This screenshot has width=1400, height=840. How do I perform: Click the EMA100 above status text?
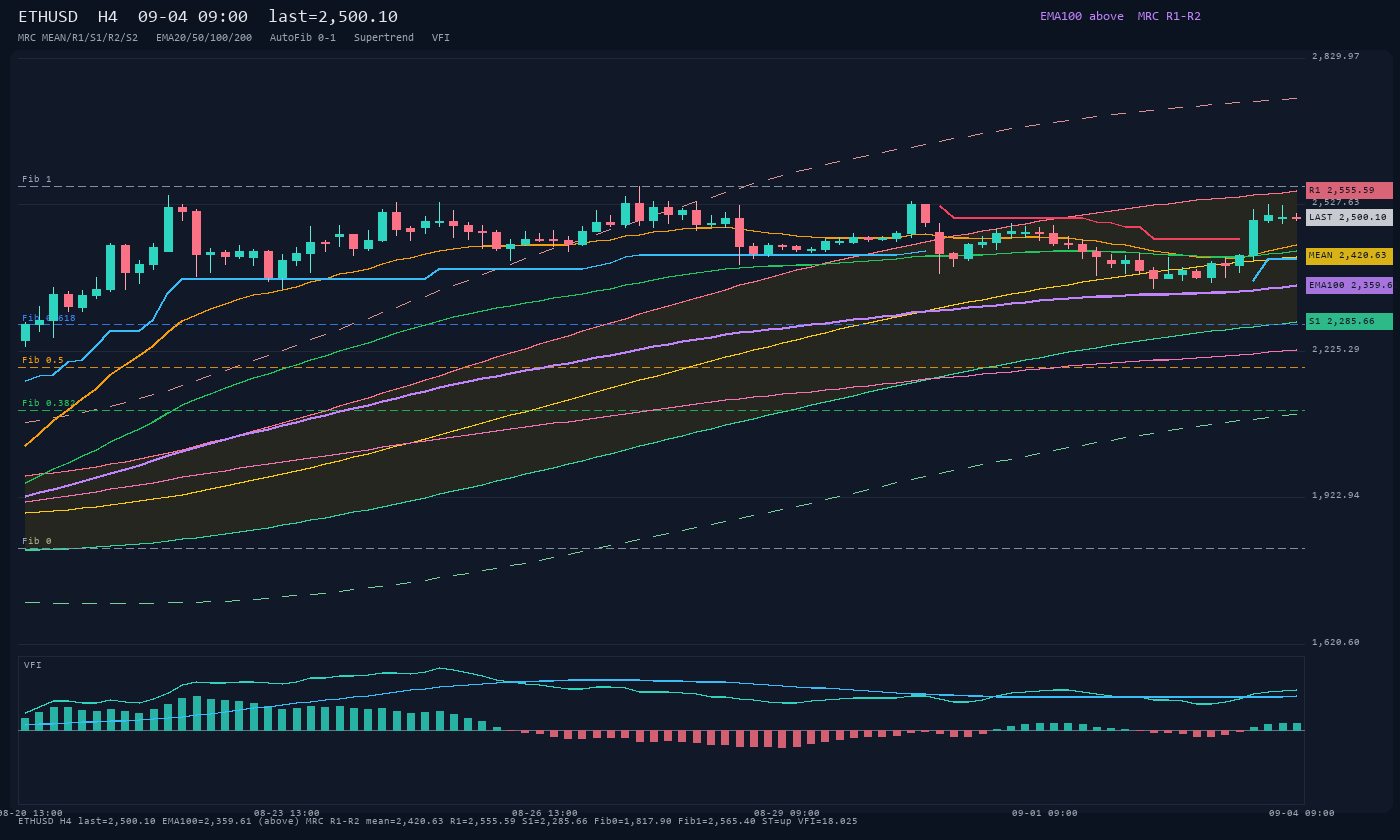pyautogui.click(x=1082, y=16)
